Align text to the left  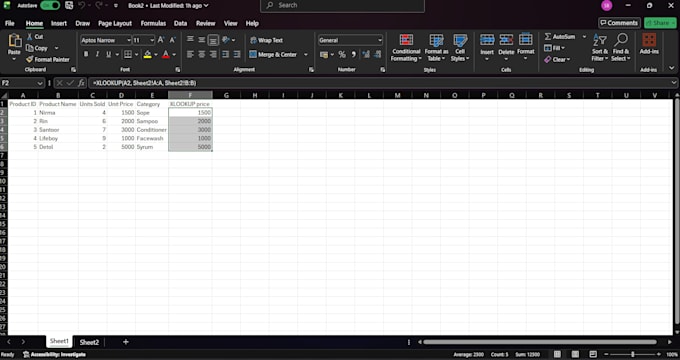pos(190,55)
